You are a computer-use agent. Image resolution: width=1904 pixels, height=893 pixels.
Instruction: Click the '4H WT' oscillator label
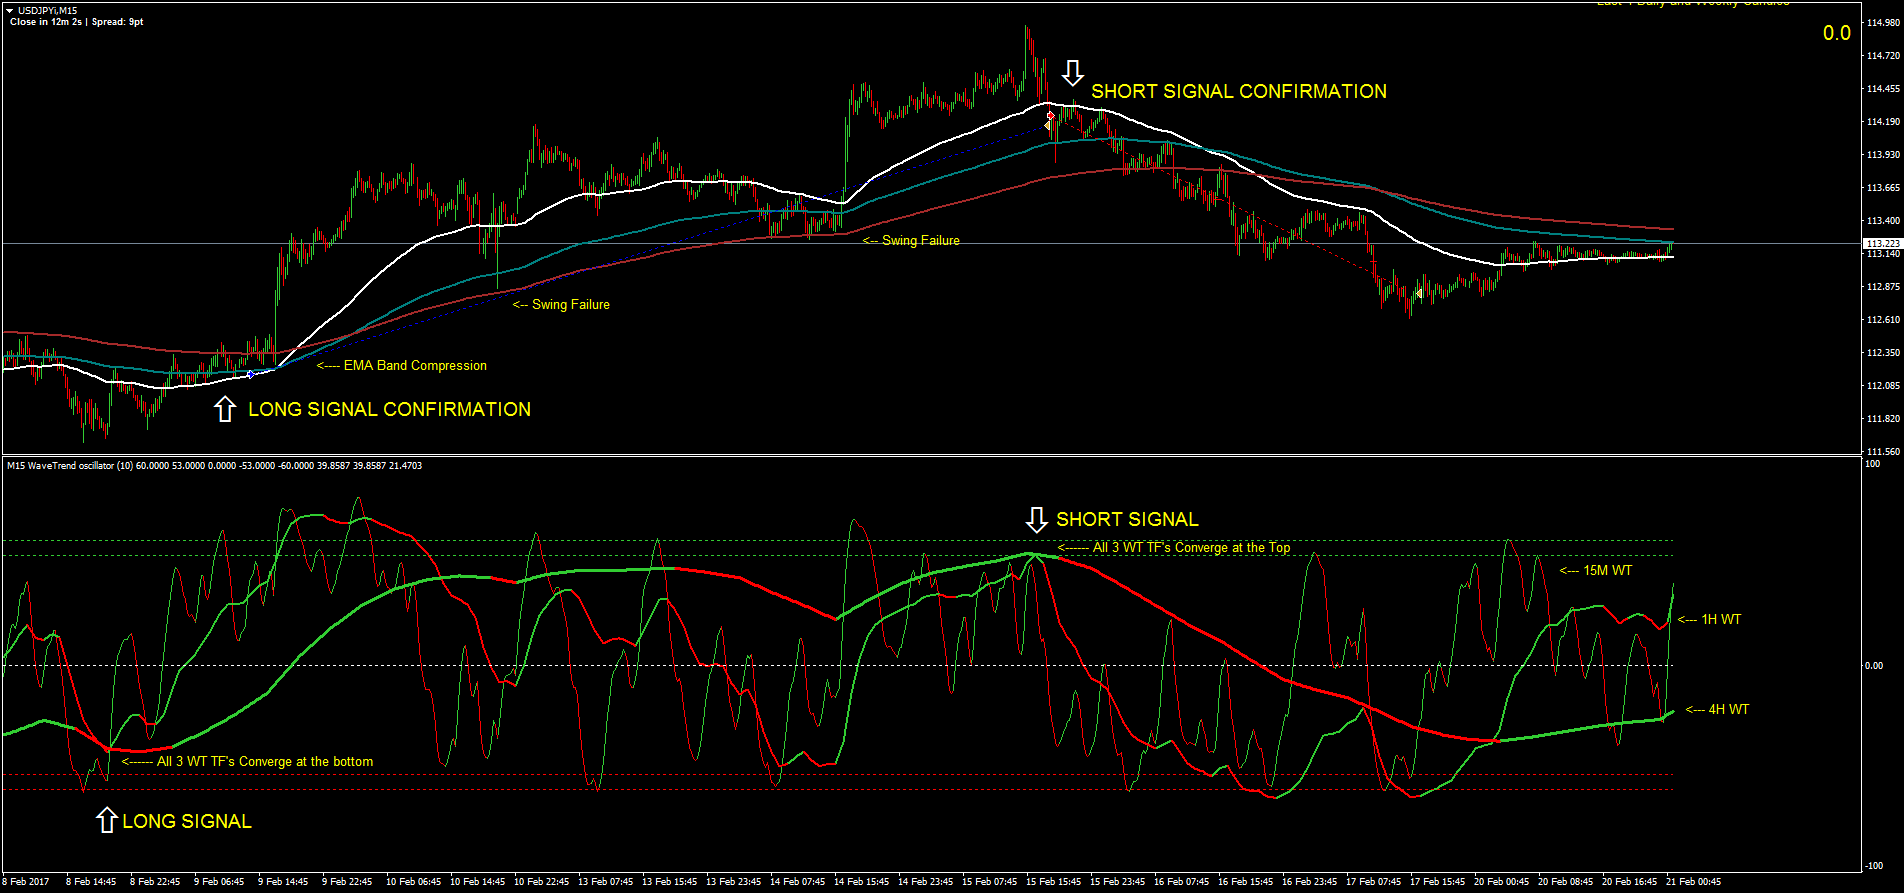[x=1718, y=710]
